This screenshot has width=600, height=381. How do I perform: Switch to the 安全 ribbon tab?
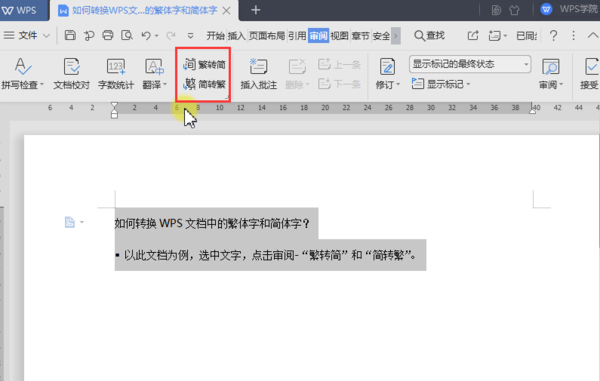click(x=382, y=36)
